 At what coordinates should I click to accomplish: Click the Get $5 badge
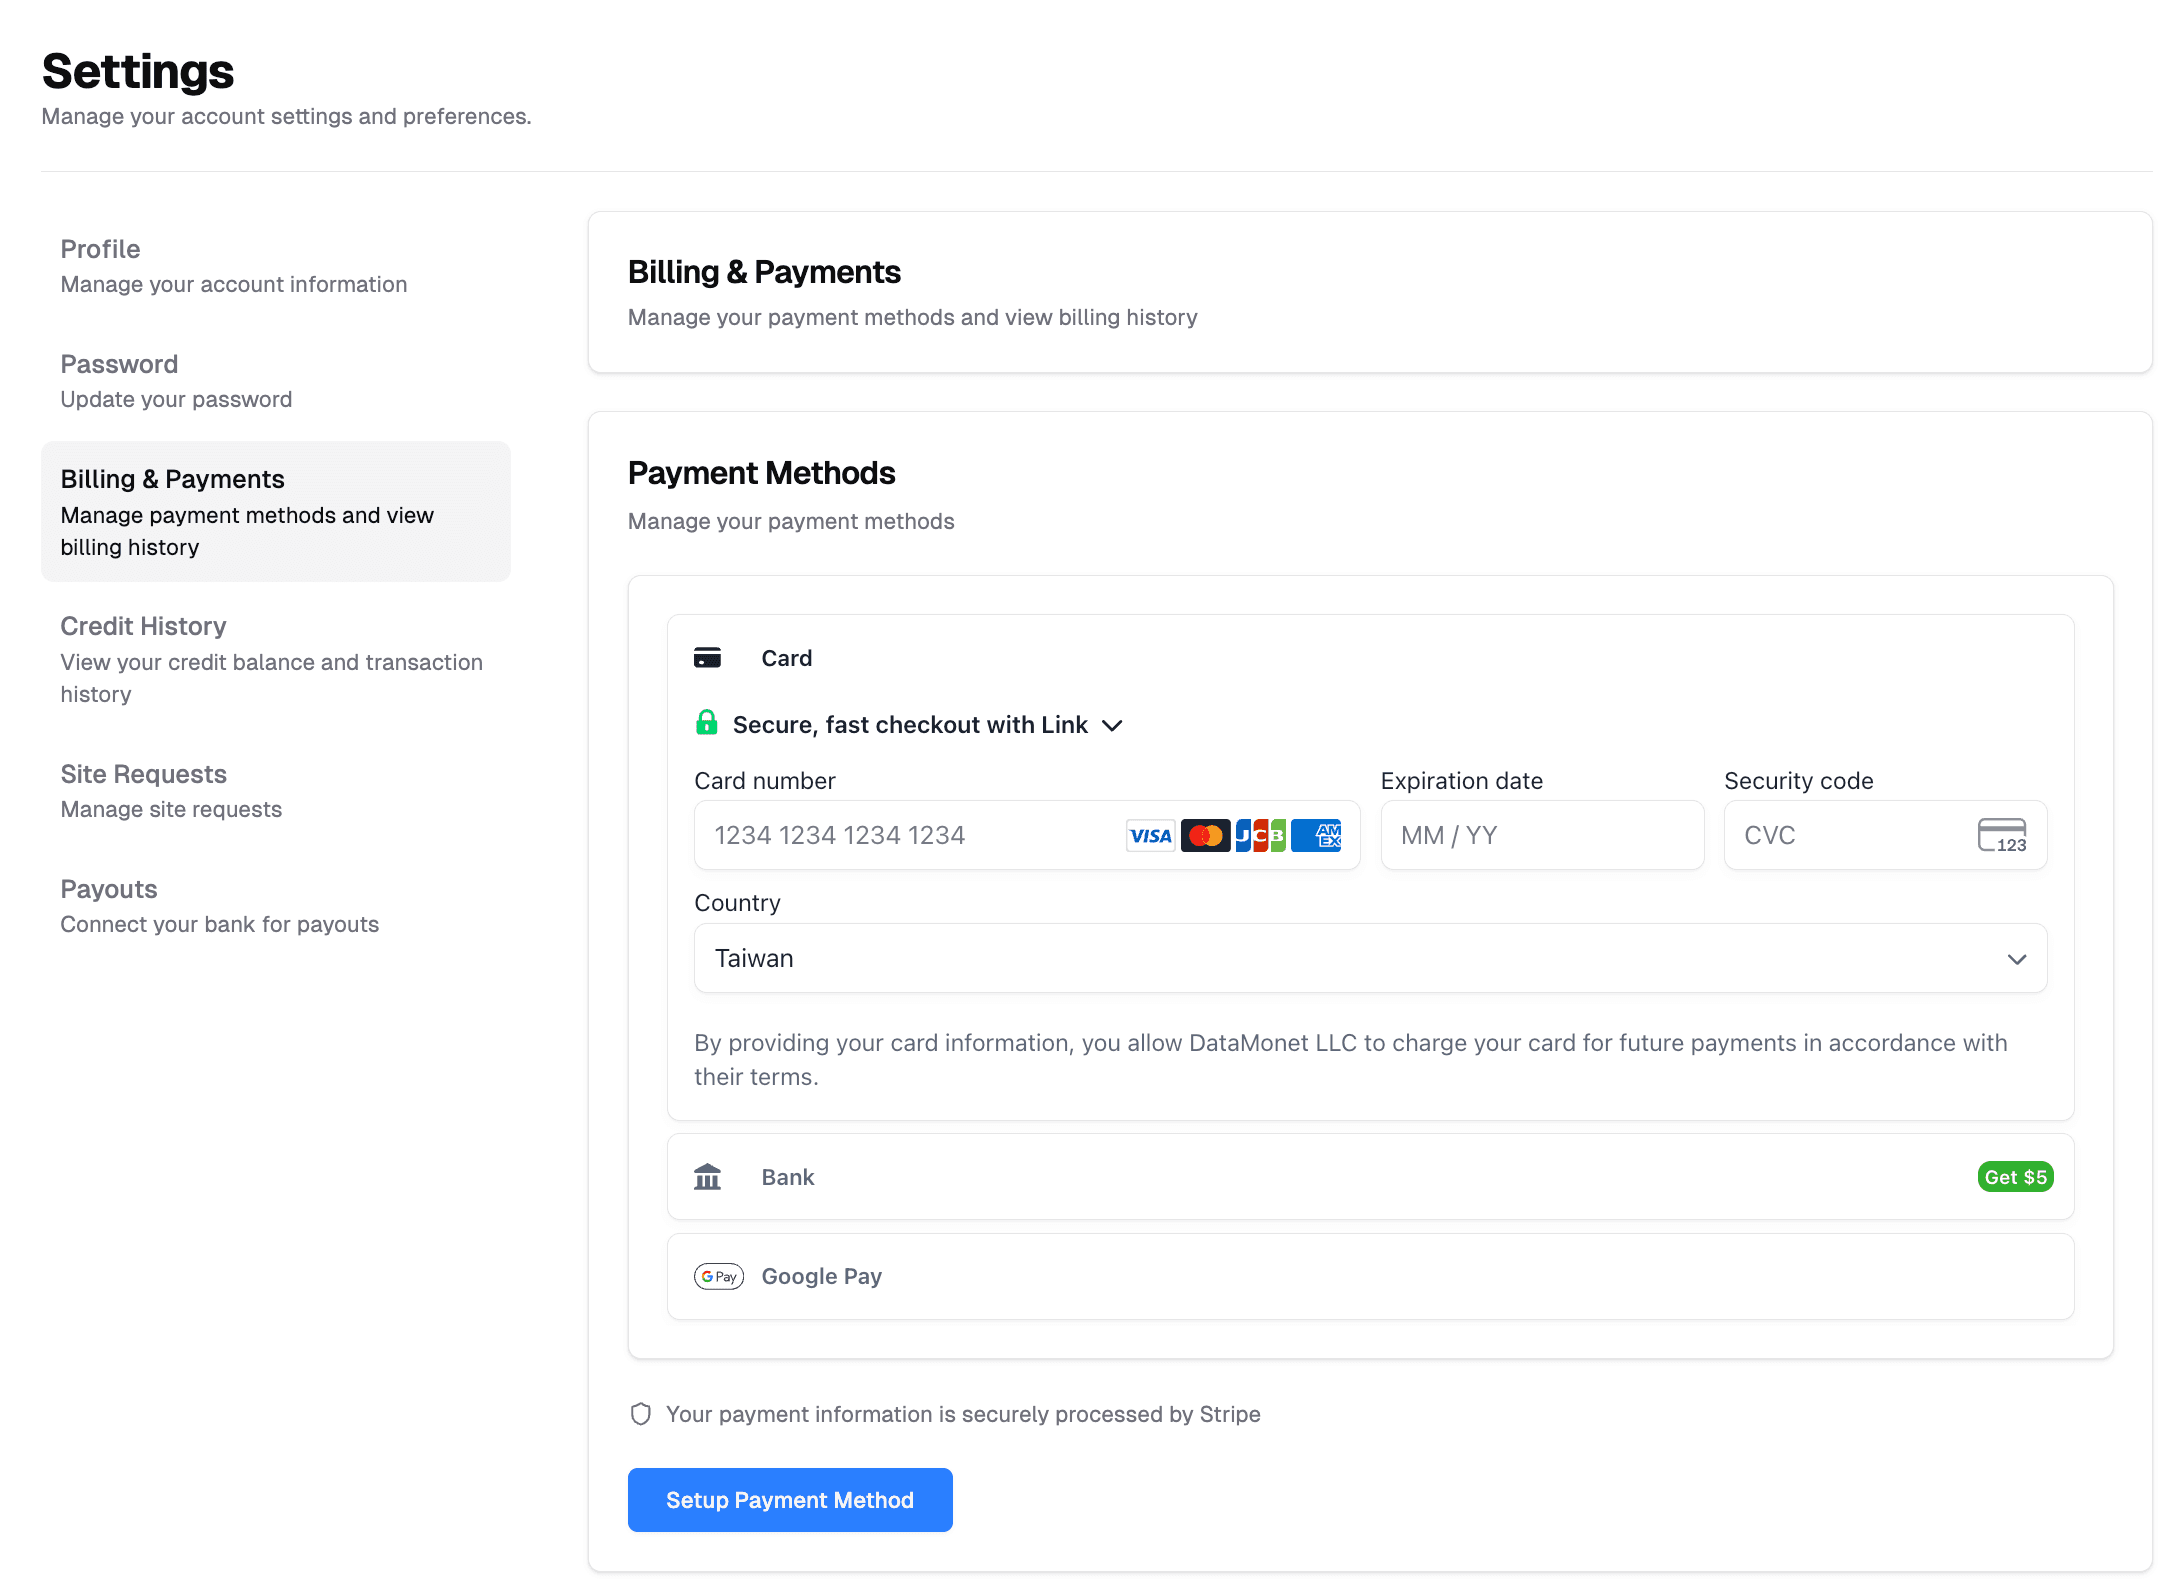click(2015, 1177)
